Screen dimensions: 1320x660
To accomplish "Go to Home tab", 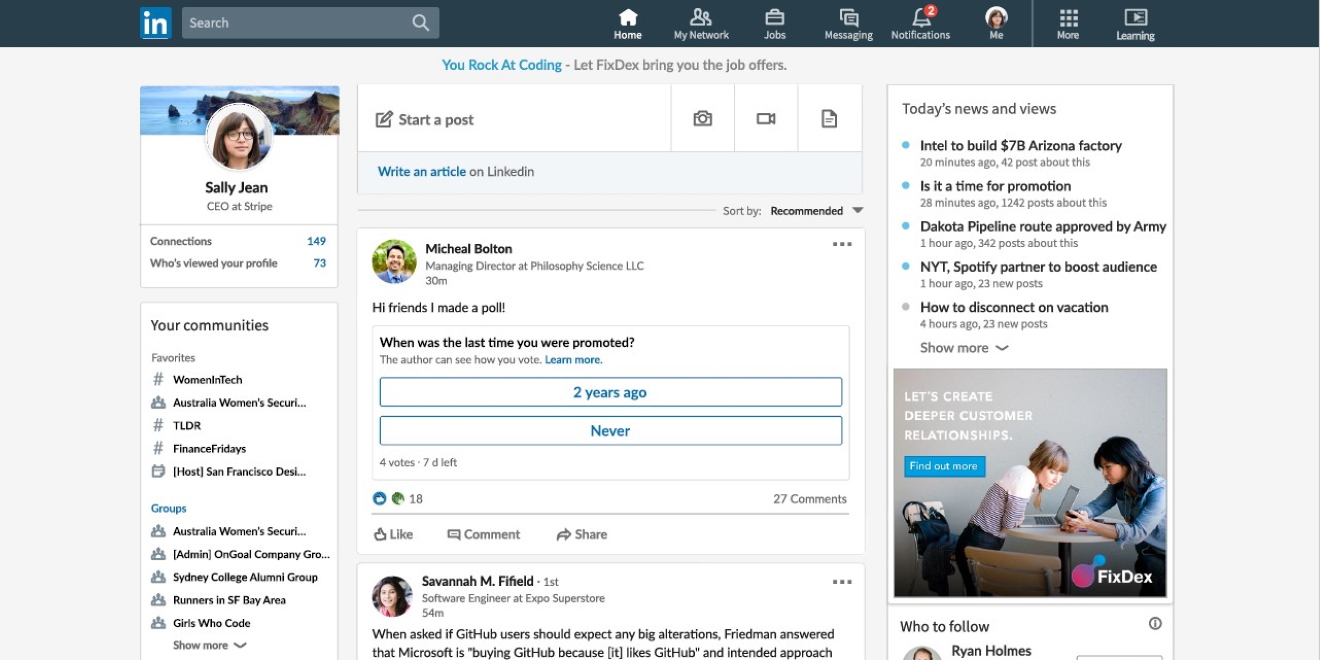I will tap(628, 24).
